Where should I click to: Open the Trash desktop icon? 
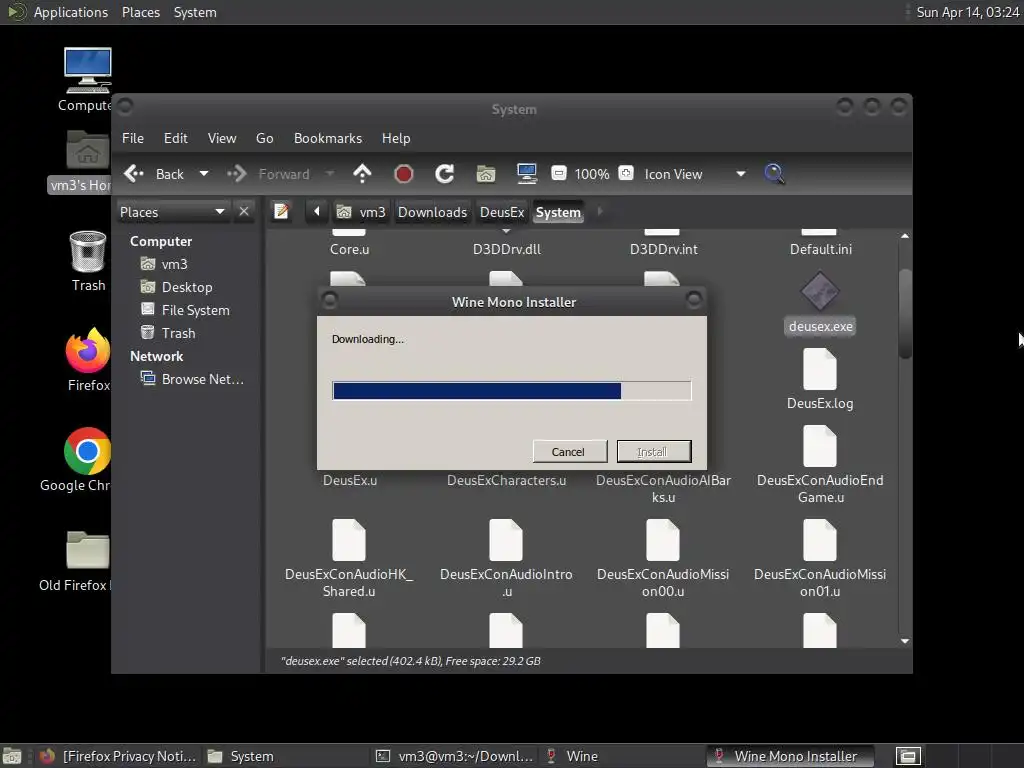[88, 251]
